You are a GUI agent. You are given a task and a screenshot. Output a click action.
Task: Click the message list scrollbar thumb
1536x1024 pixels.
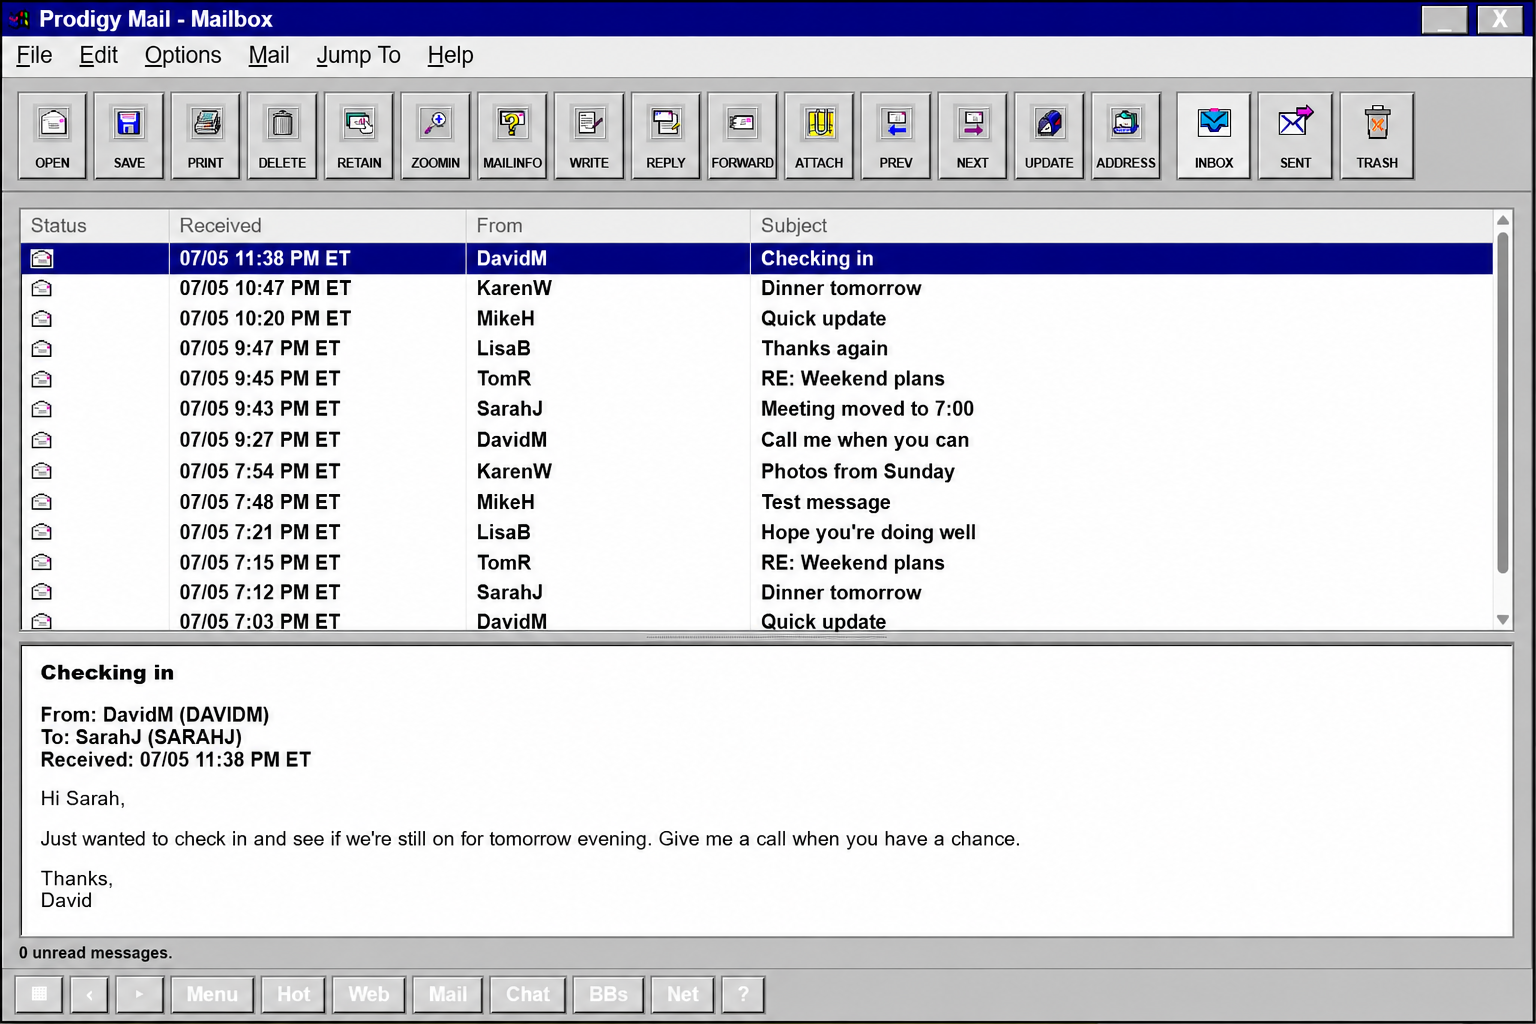point(1502,403)
